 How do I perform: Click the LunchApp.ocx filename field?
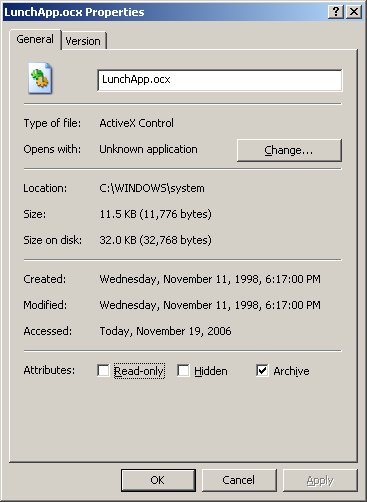click(x=220, y=80)
